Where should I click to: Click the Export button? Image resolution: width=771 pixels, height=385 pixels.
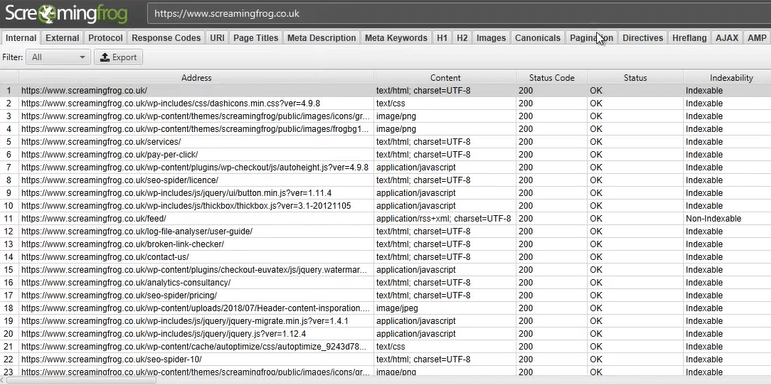118,57
